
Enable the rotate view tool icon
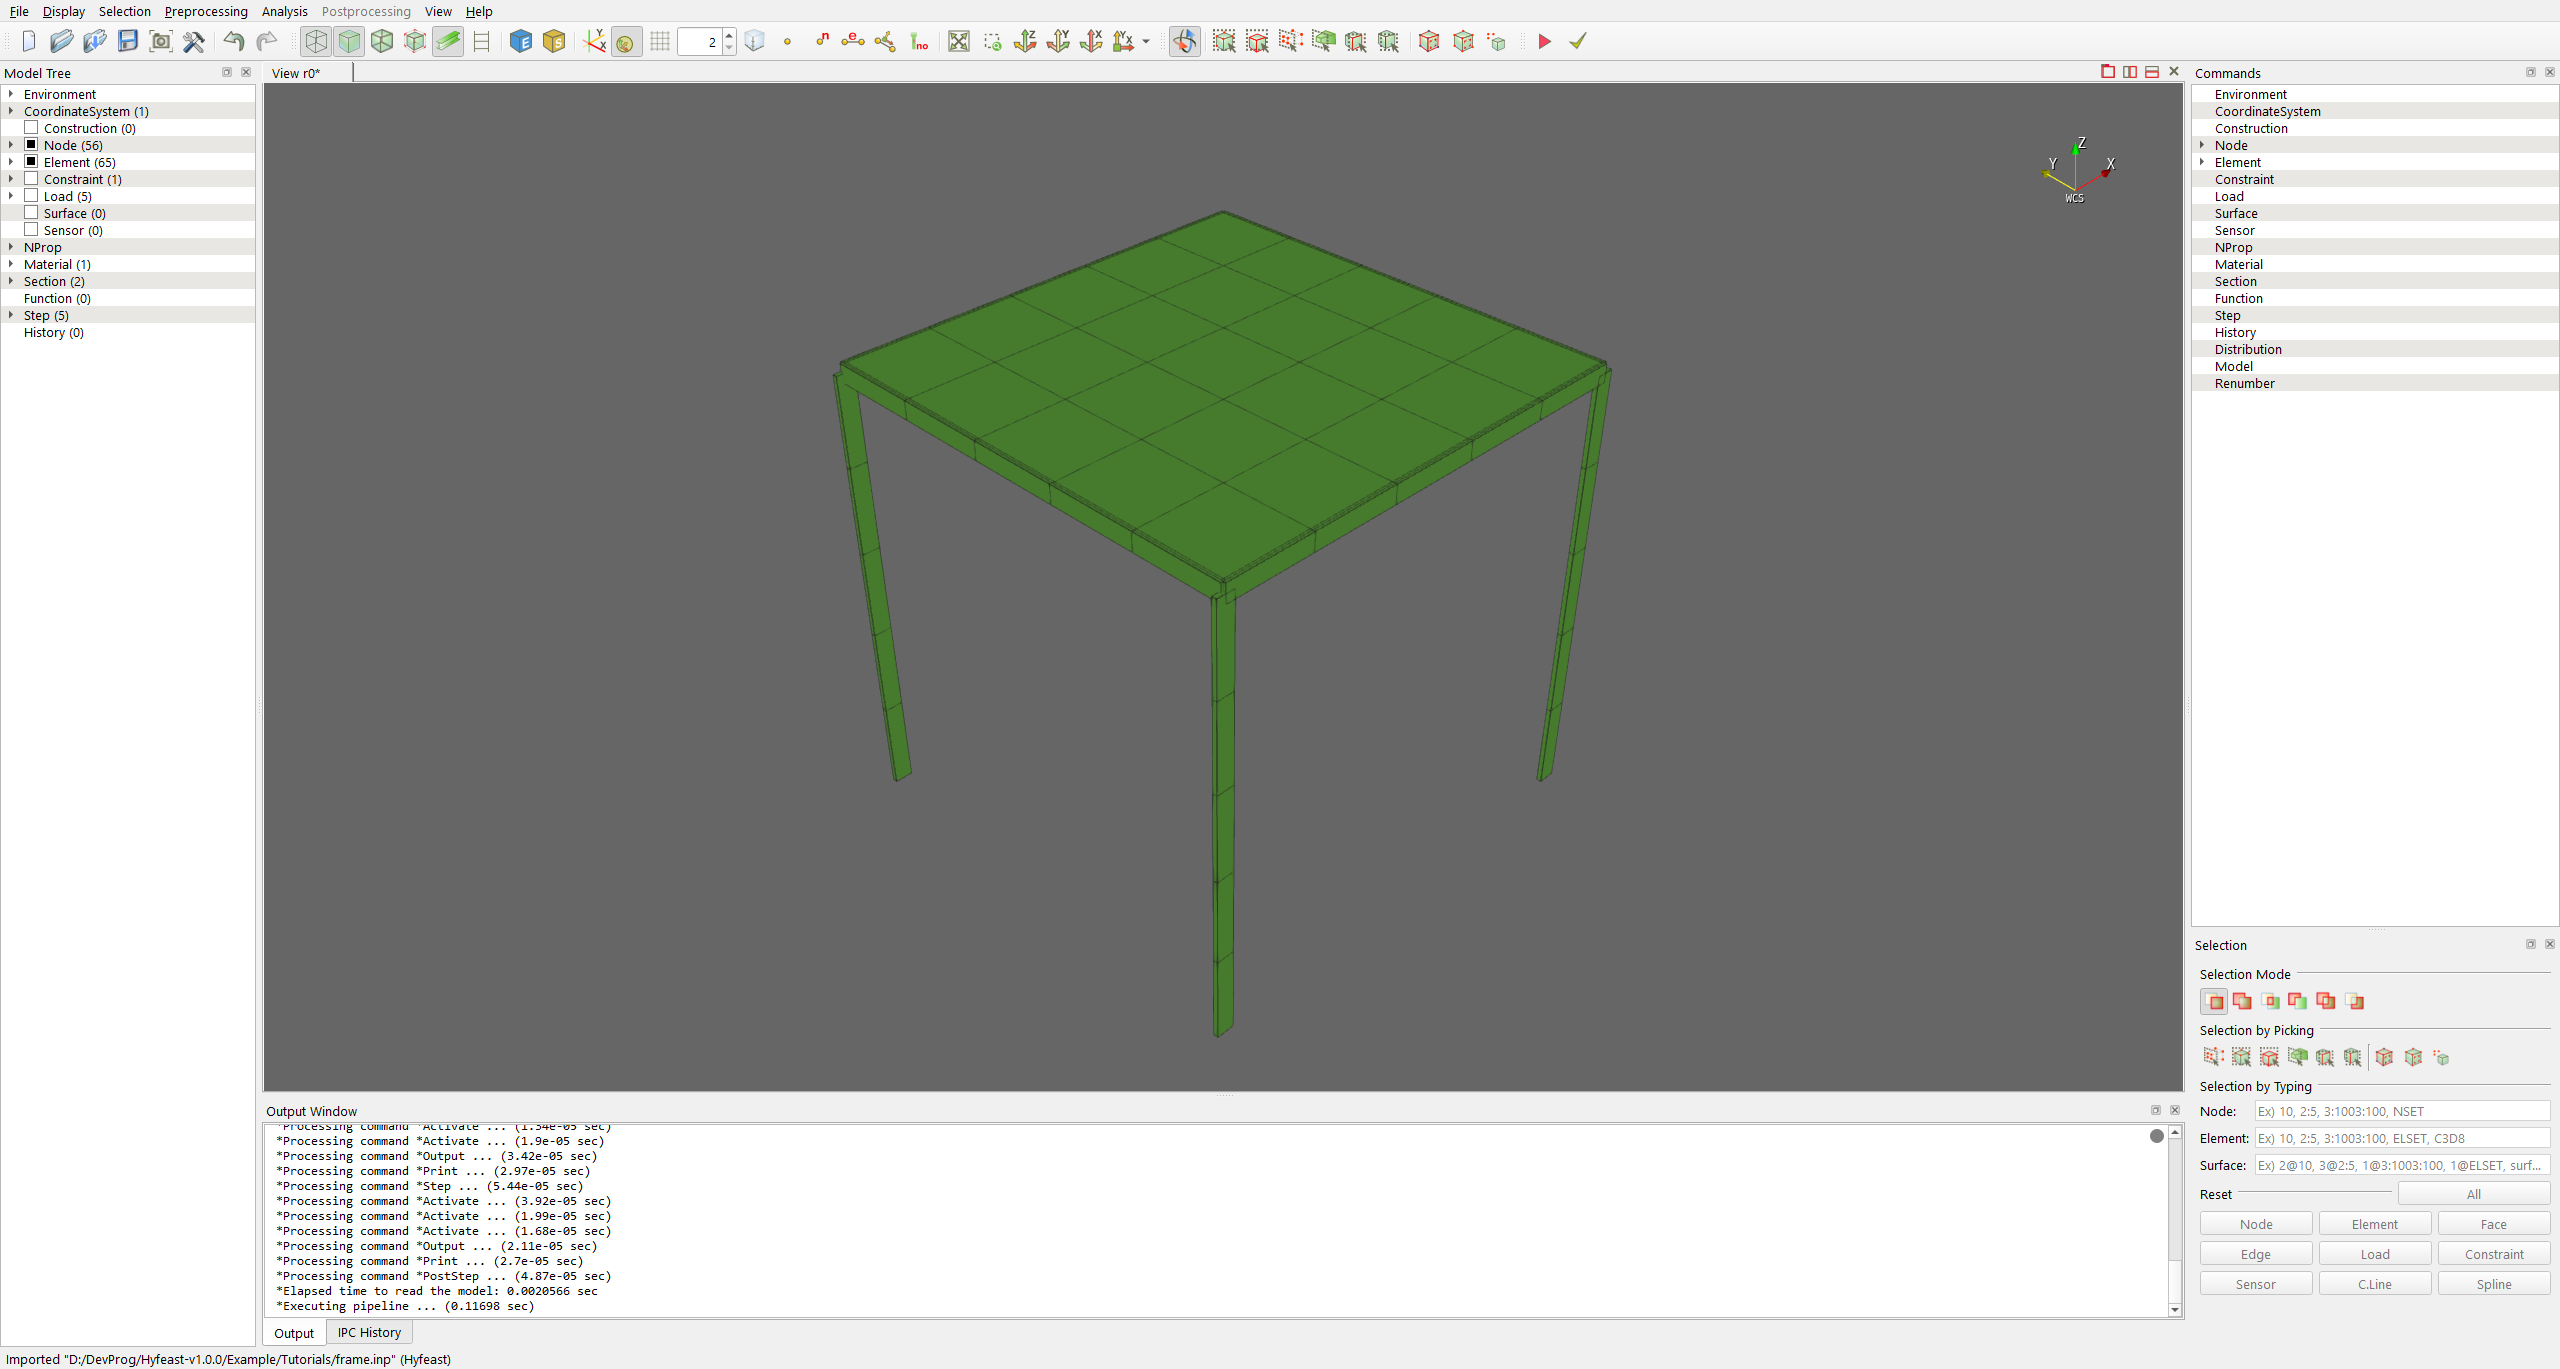coord(1183,41)
